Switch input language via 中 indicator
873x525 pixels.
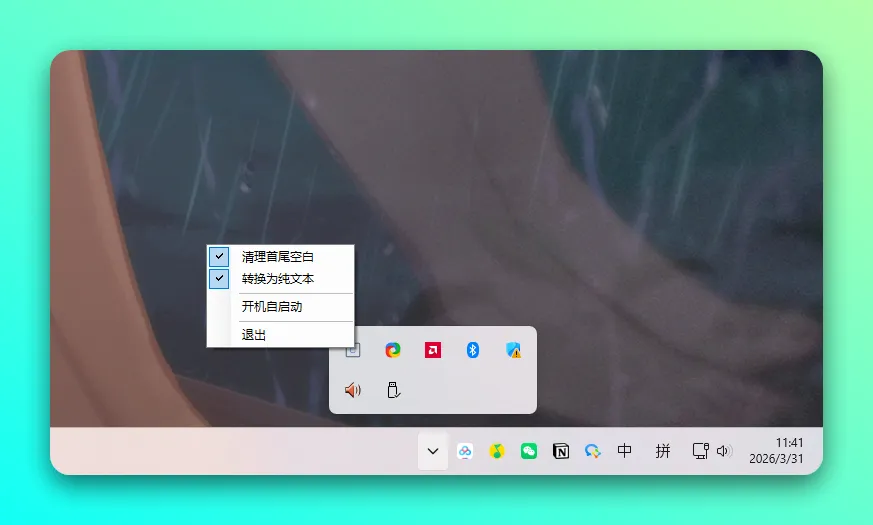tap(625, 450)
